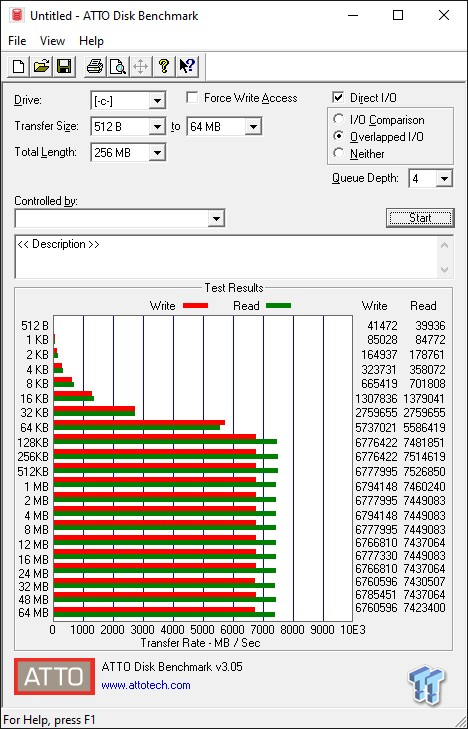The image size is (468, 729).
Task: Click the yellow question mark About icon
Action: 163,66
